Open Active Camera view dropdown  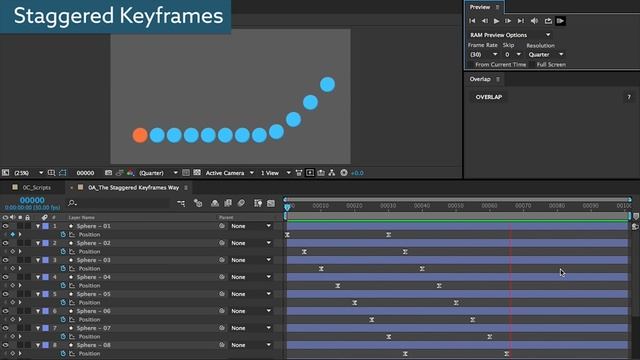[x=229, y=173]
